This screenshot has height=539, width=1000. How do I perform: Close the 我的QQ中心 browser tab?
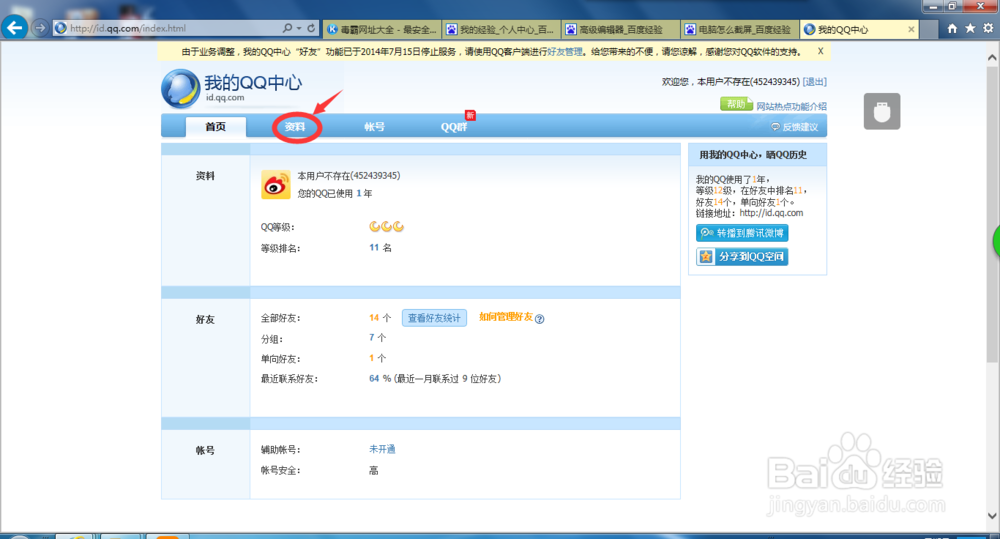click(911, 29)
